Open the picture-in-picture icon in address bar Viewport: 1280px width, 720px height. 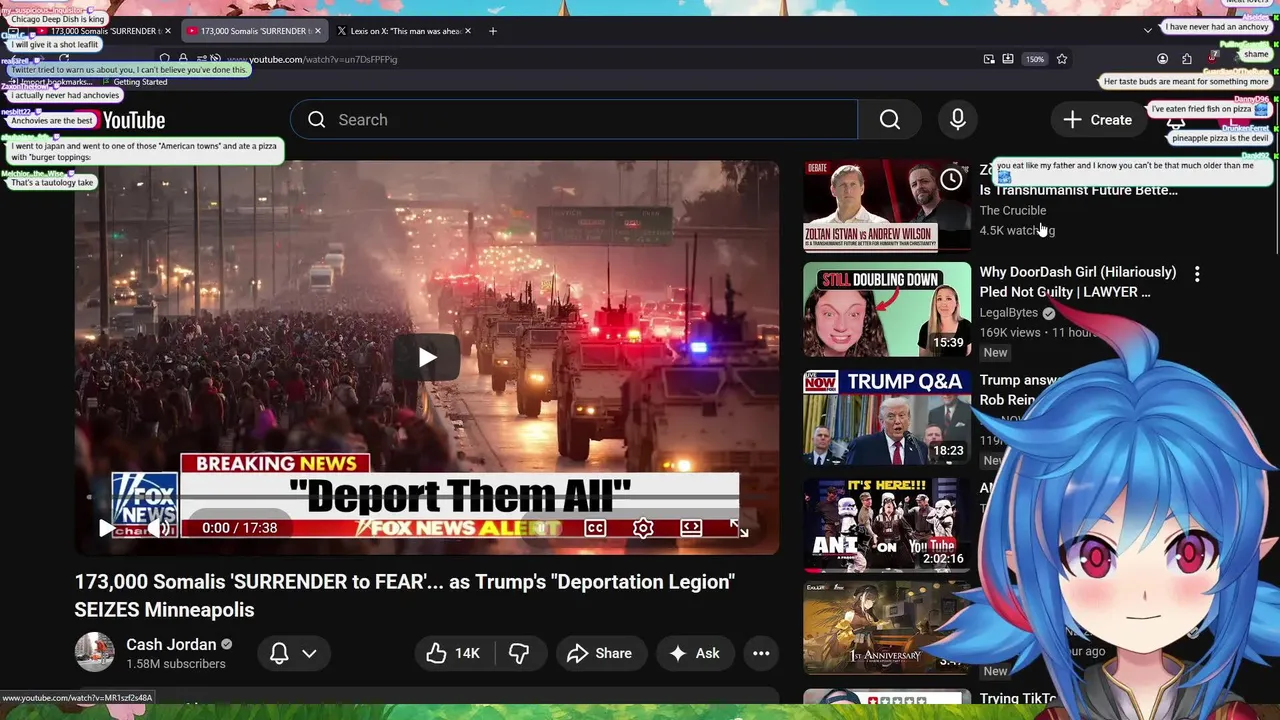click(x=989, y=59)
